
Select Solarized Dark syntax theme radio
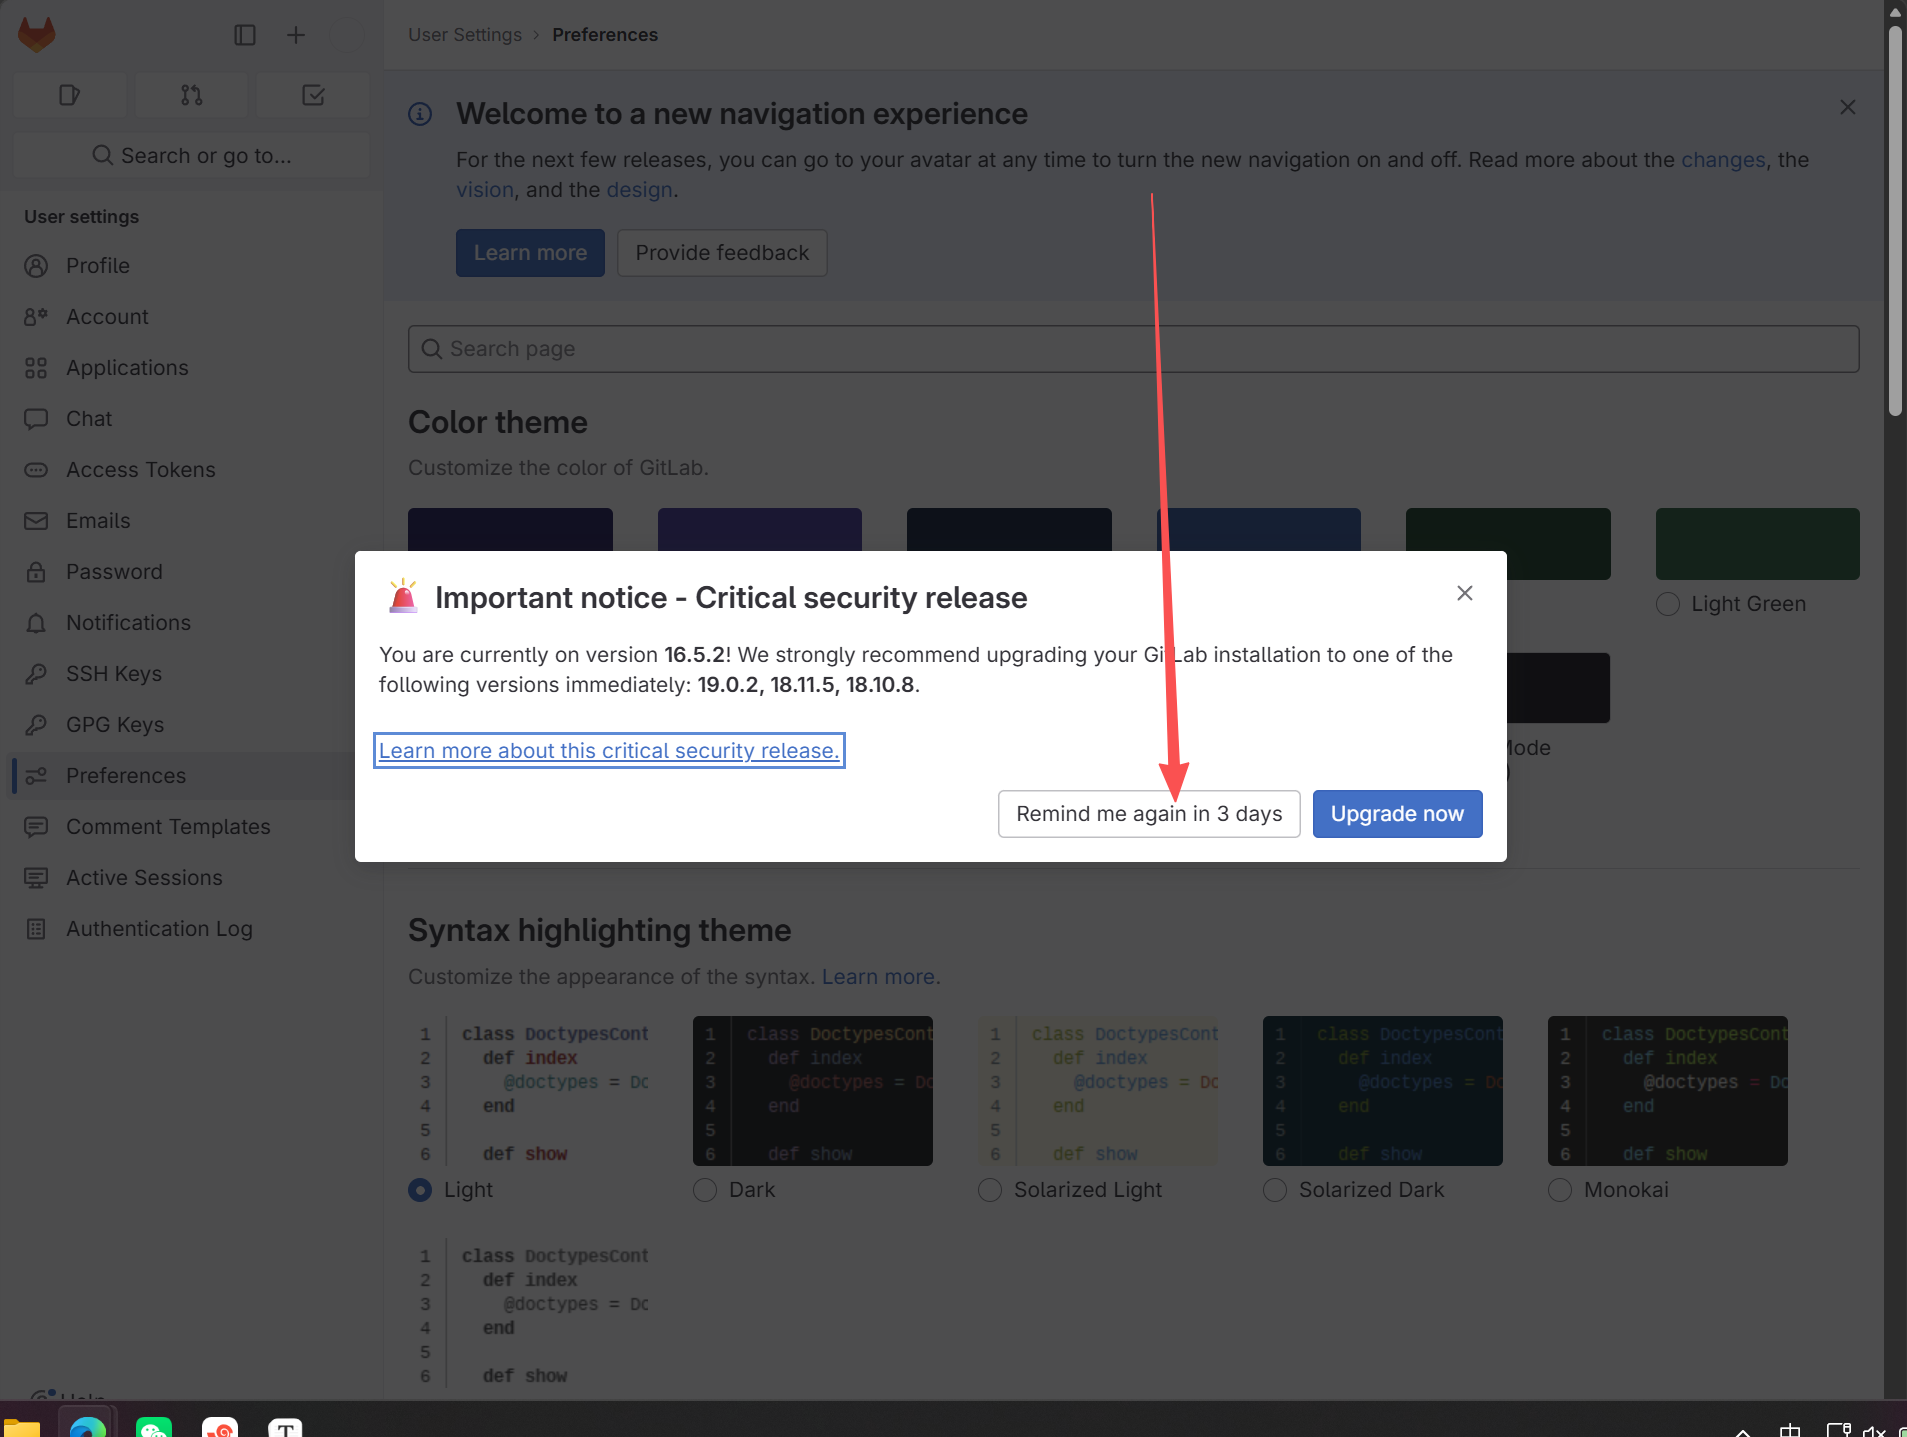[x=1275, y=1190]
